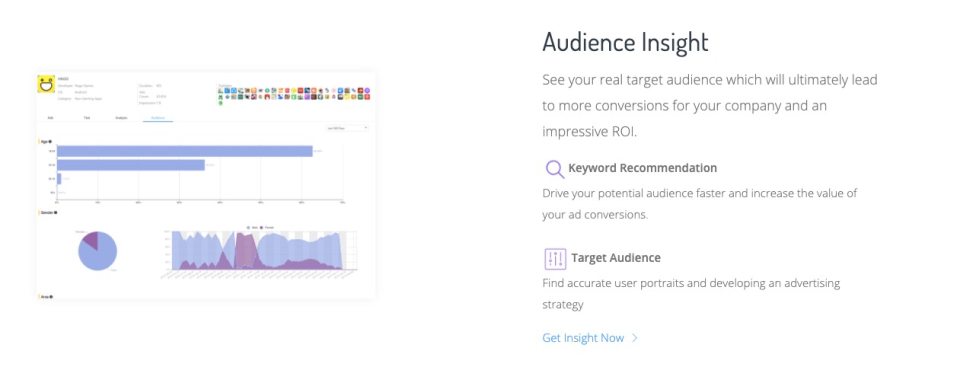This screenshot has width=960, height=367.
Task: Click the longest bar in Age chart
Action: 185,151
